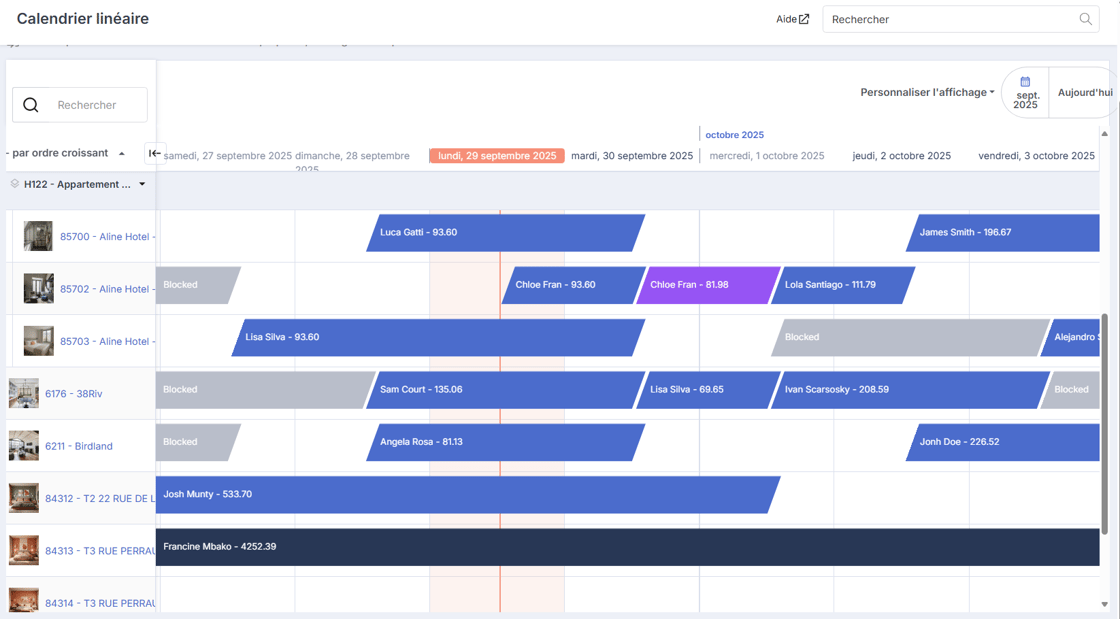
Task: Click the octobre 2025 month label
Action: click(734, 135)
